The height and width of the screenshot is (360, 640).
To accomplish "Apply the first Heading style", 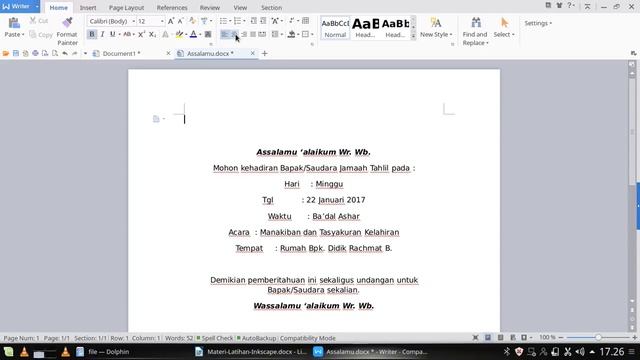I will tap(365, 28).
